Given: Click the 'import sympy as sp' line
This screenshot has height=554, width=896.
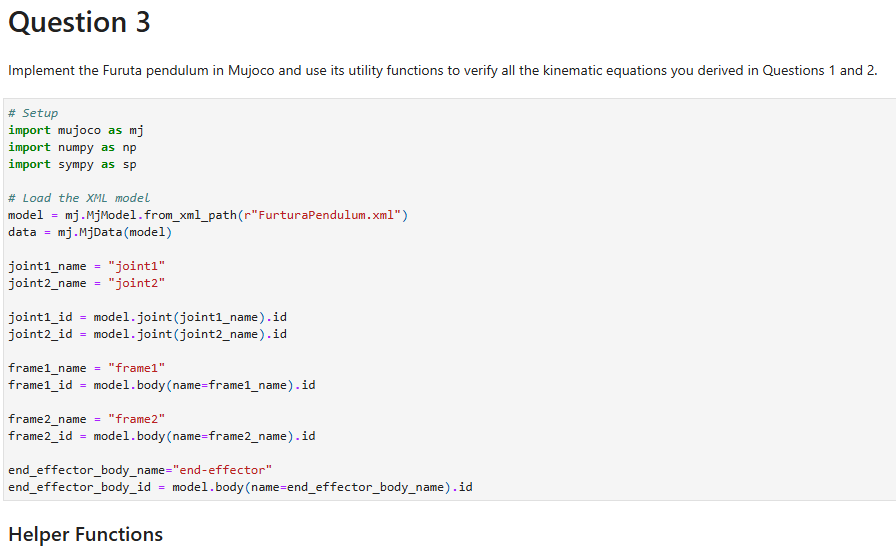Looking at the screenshot, I should [x=73, y=164].
